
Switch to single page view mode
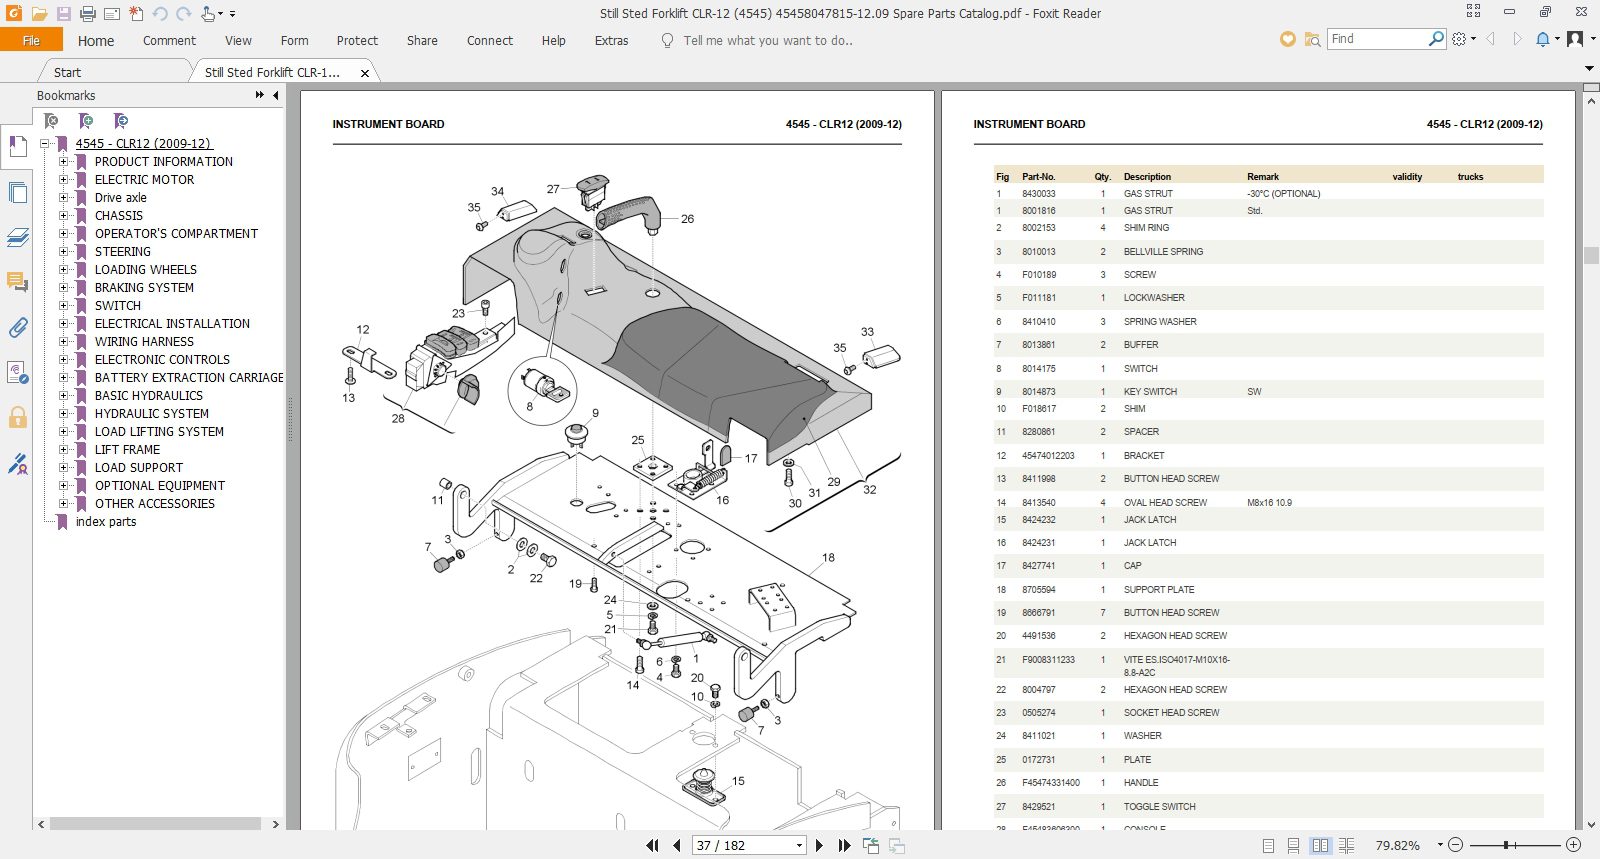(1268, 845)
